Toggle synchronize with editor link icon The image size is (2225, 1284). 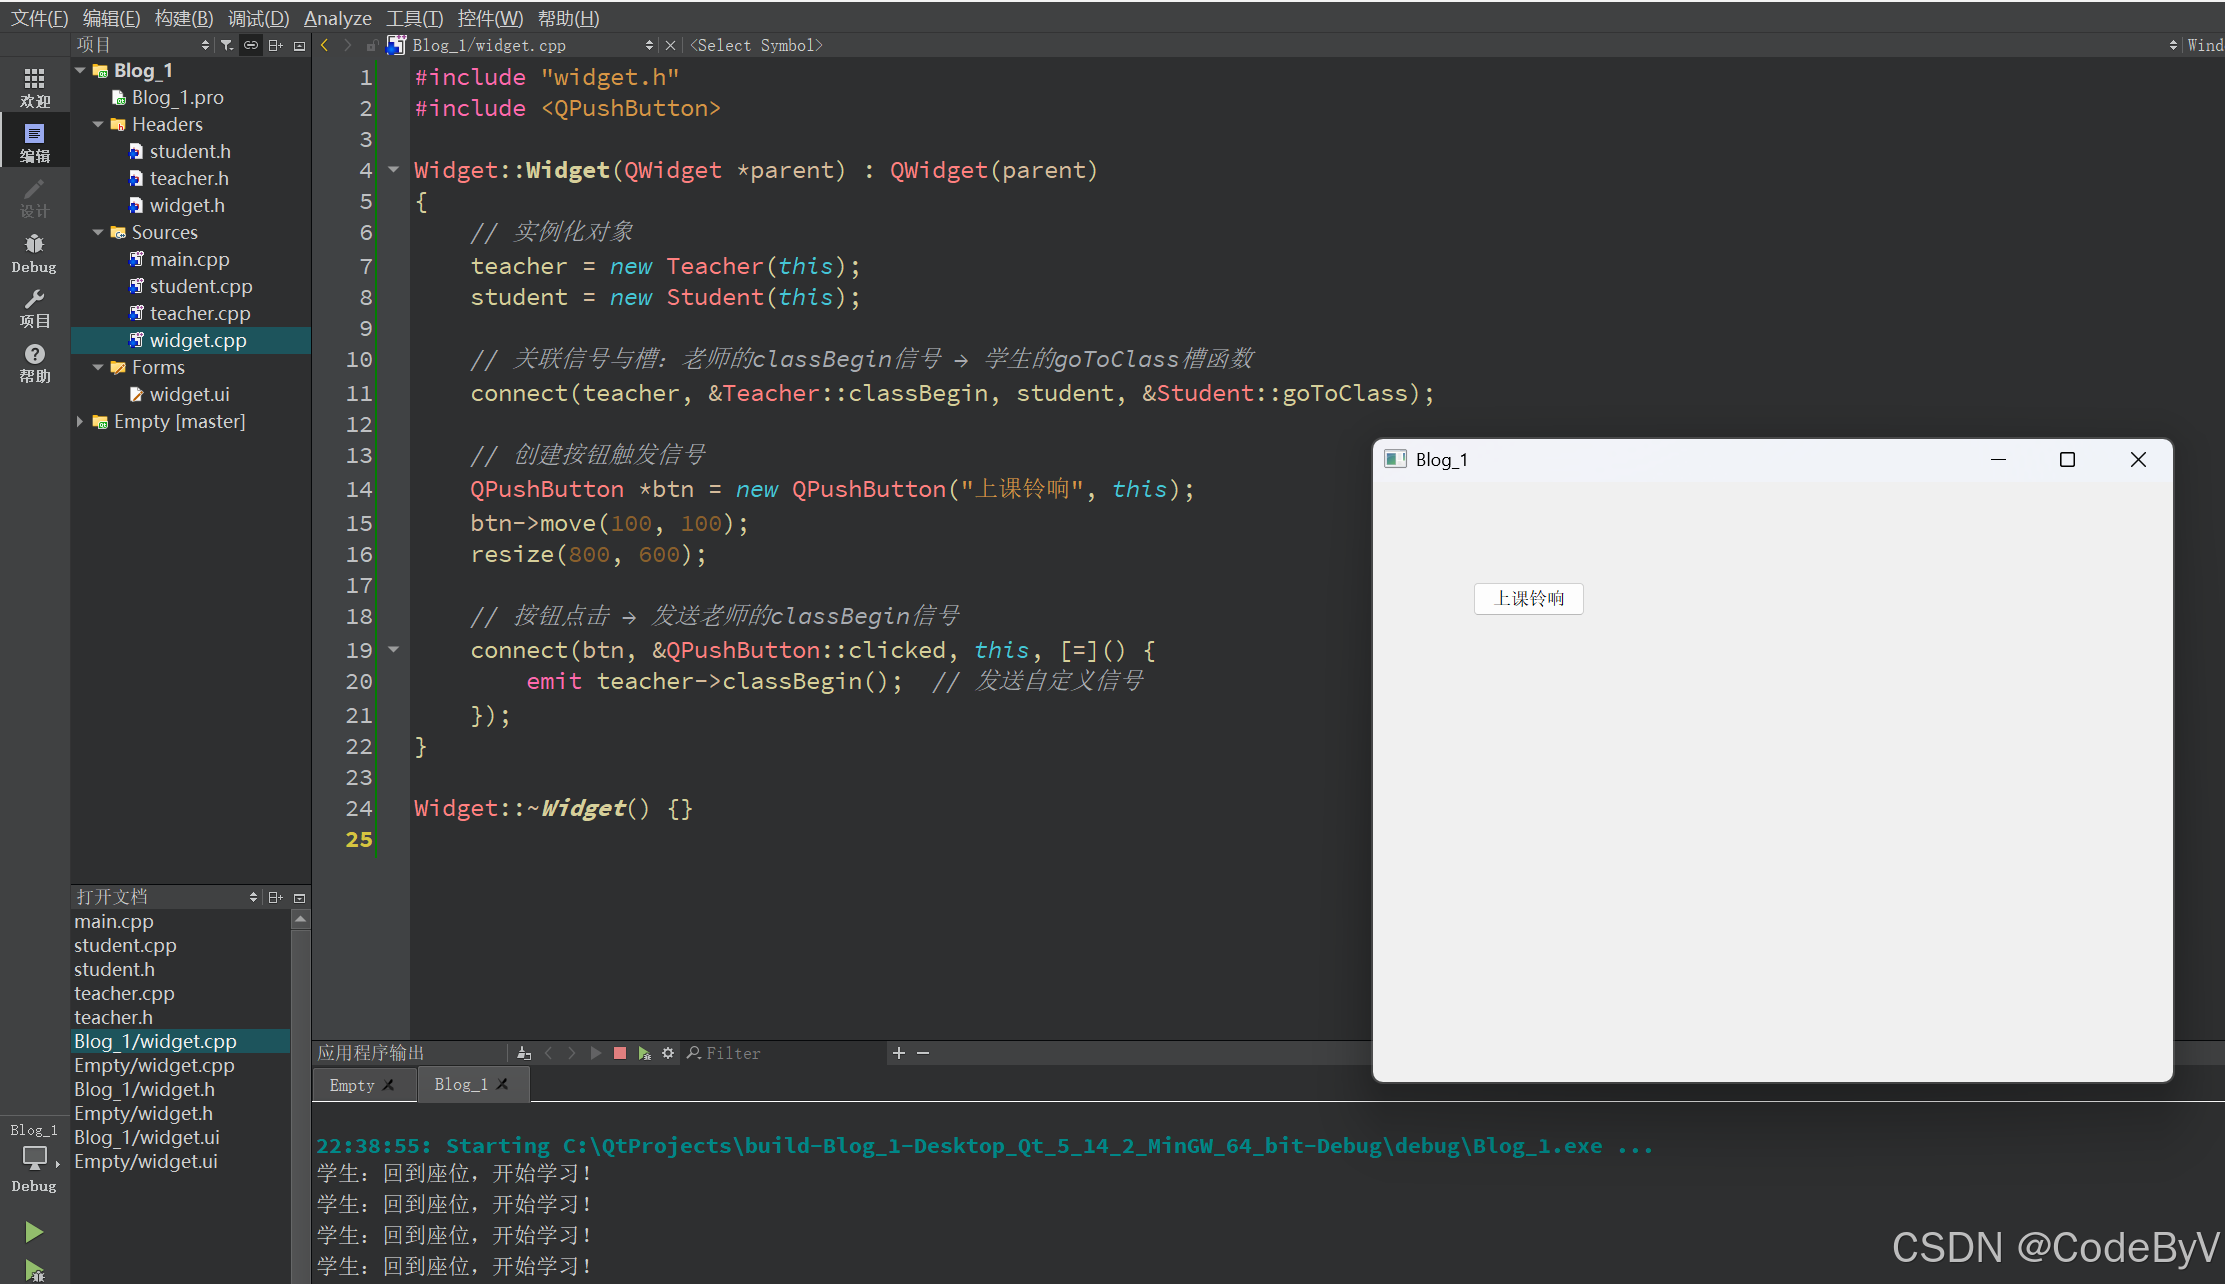click(x=251, y=45)
